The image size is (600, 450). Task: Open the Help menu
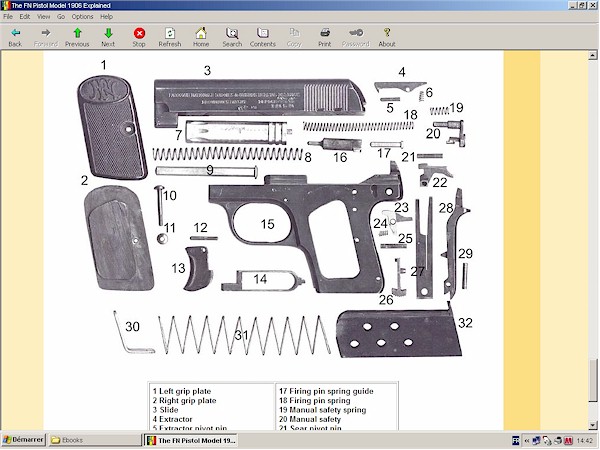point(106,16)
